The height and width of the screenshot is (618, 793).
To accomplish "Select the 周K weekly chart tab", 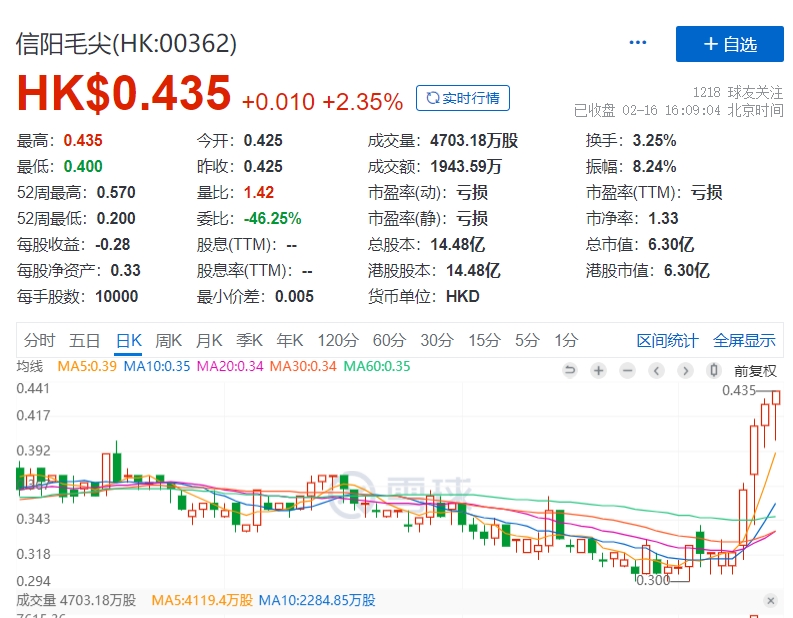I will tap(169, 340).
